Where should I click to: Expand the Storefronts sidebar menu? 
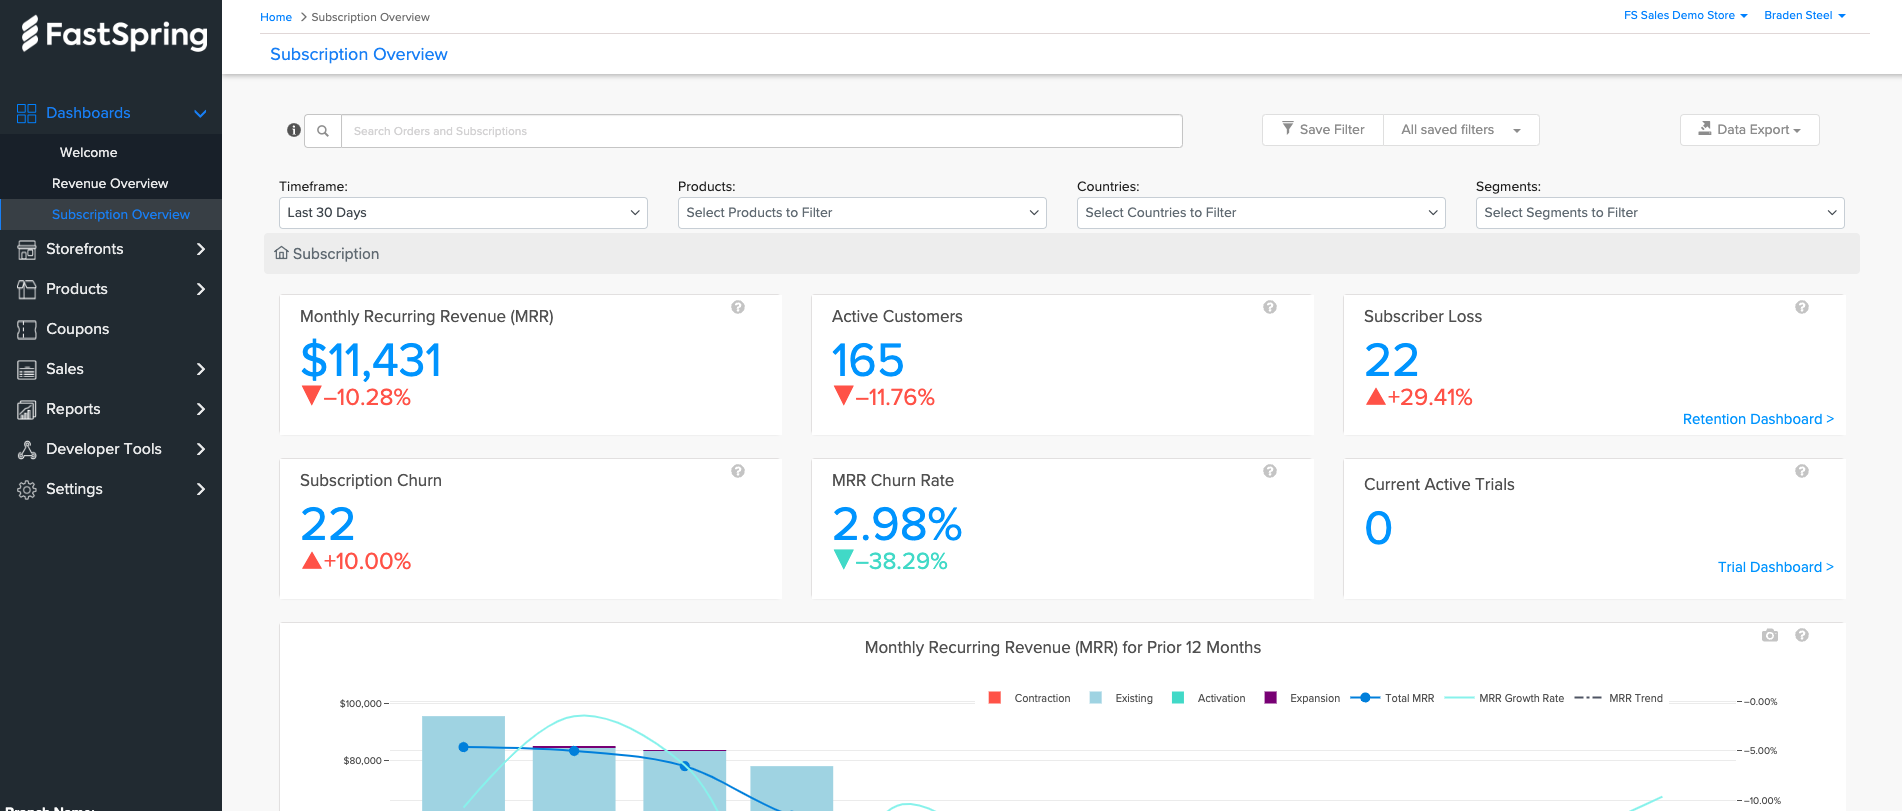110,249
